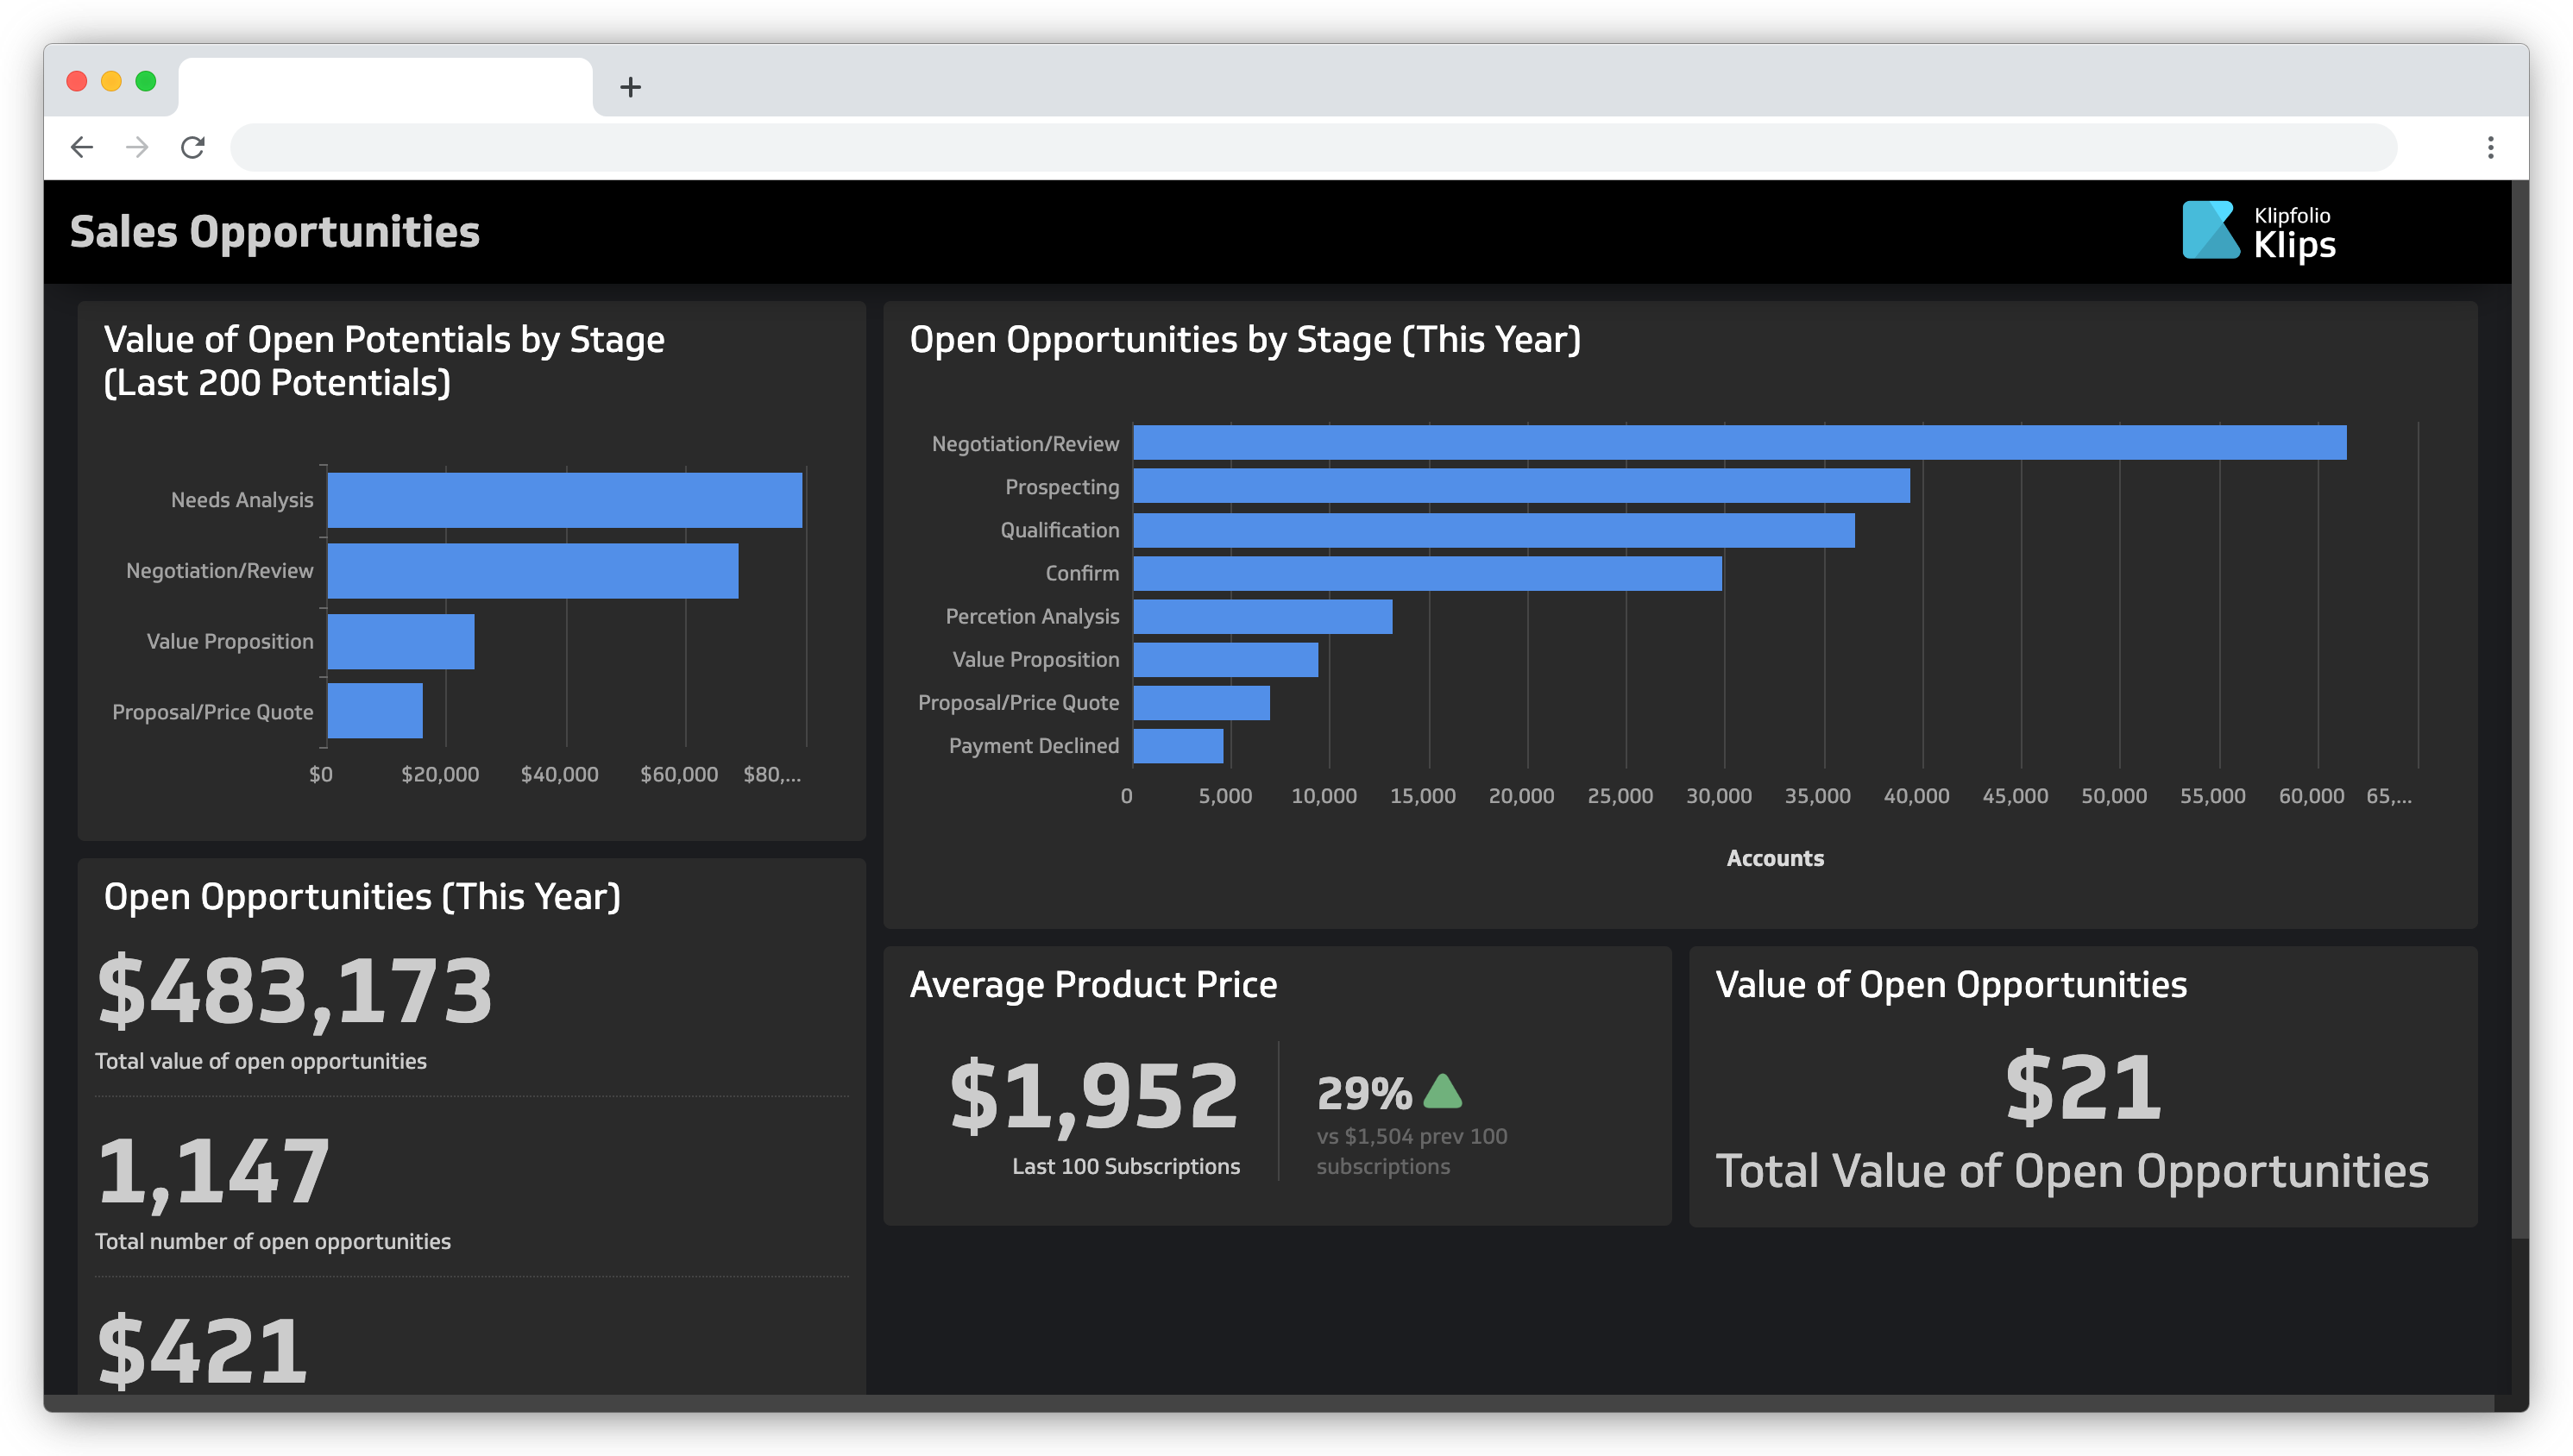Reload the page with refresh icon
Image resolution: width=2573 pixels, height=1456 pixels.
(x=193, y=148)
